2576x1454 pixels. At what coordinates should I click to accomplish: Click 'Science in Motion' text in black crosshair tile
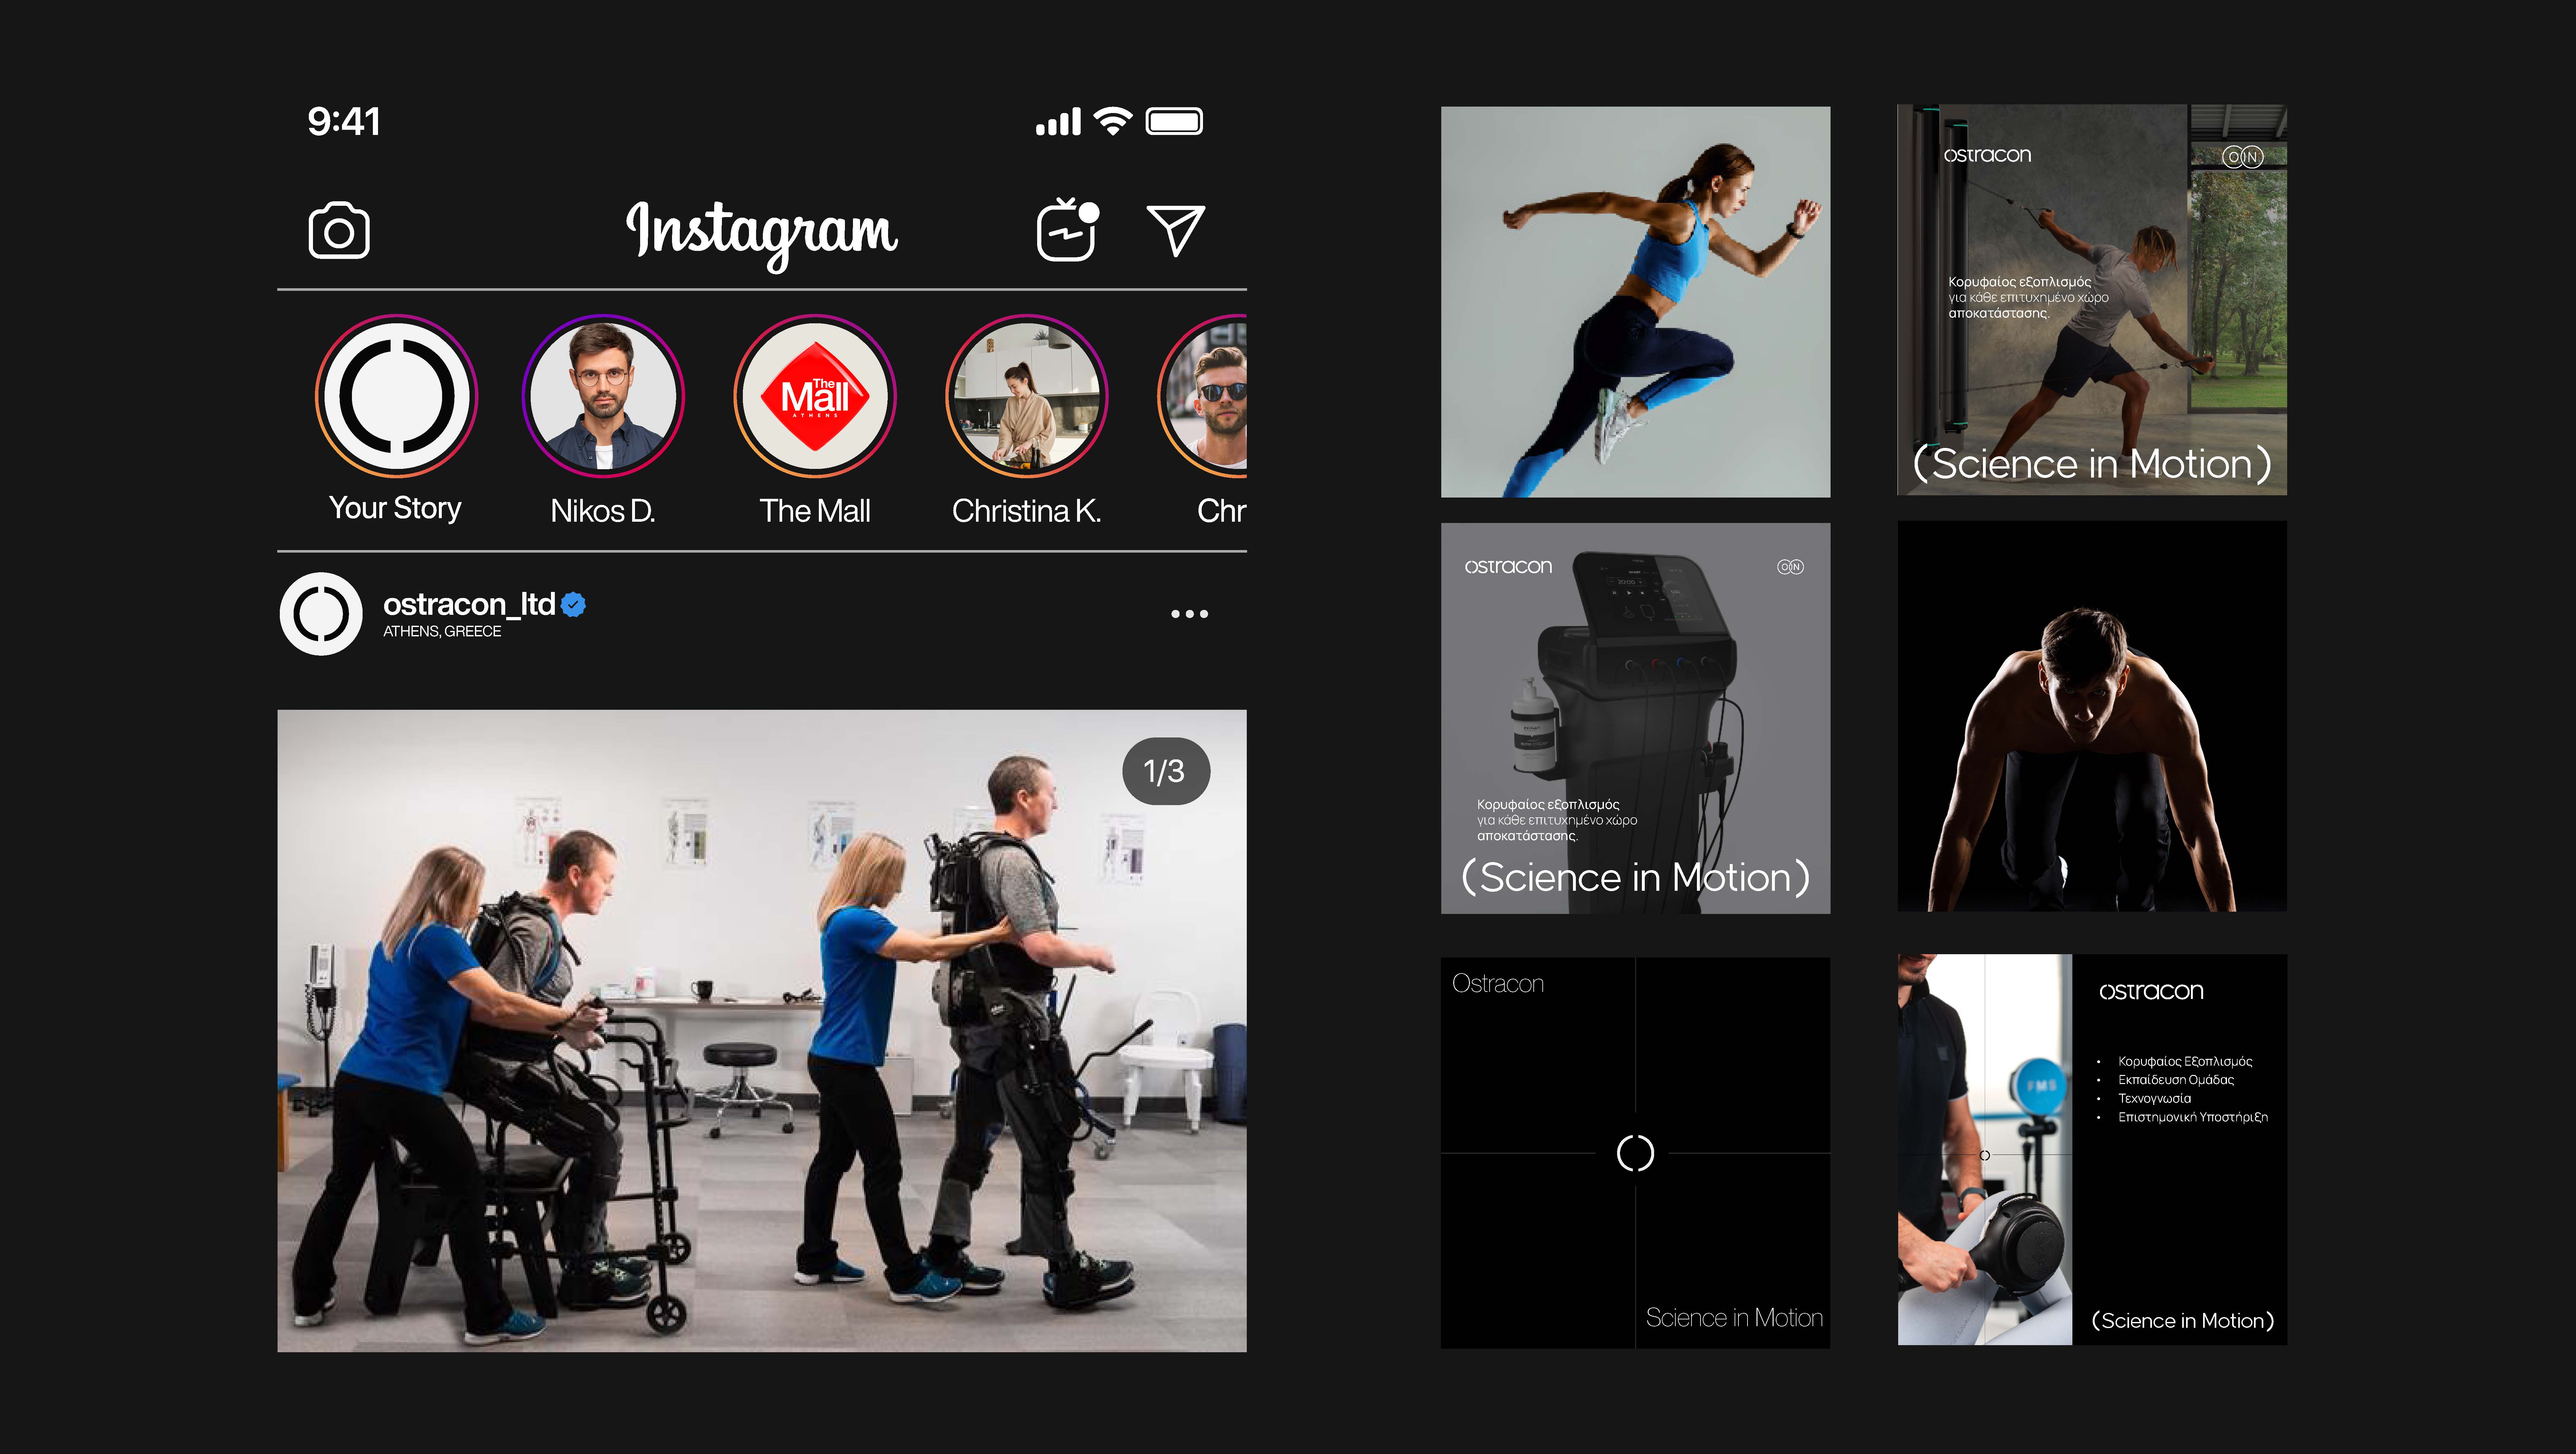coord(1735,1318)
